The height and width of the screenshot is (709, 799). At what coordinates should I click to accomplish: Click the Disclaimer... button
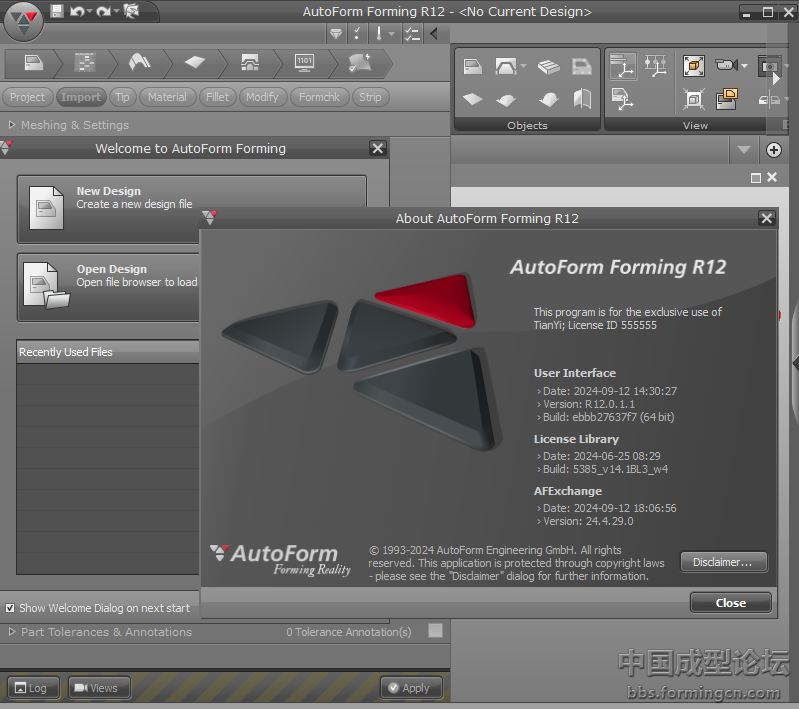(723, 562)
